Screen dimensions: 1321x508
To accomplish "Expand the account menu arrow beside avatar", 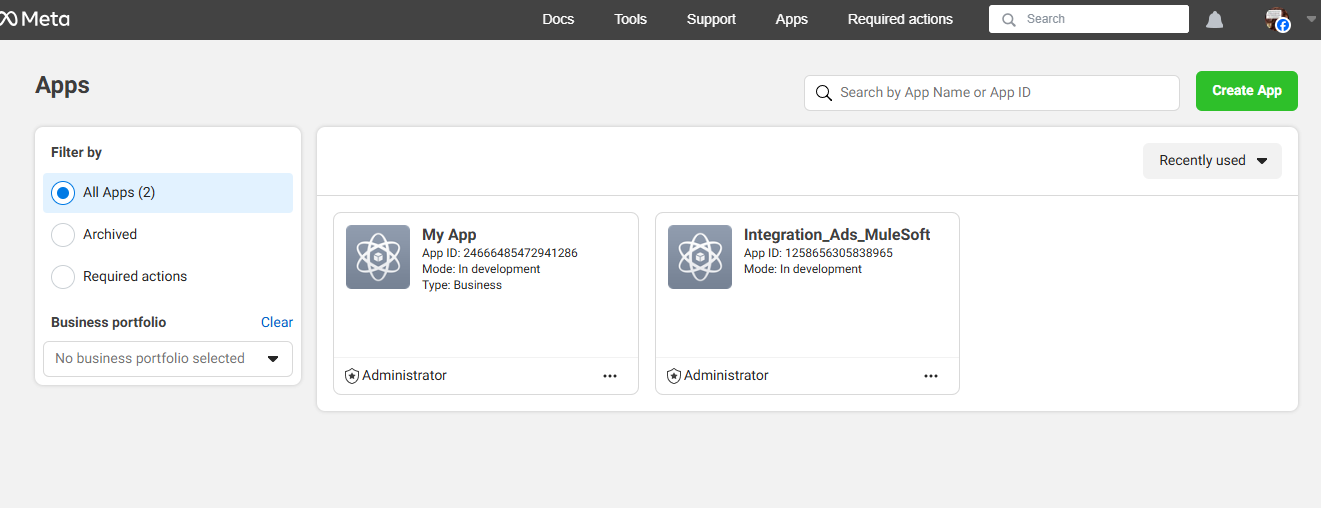I will [x=1311, y=18].
